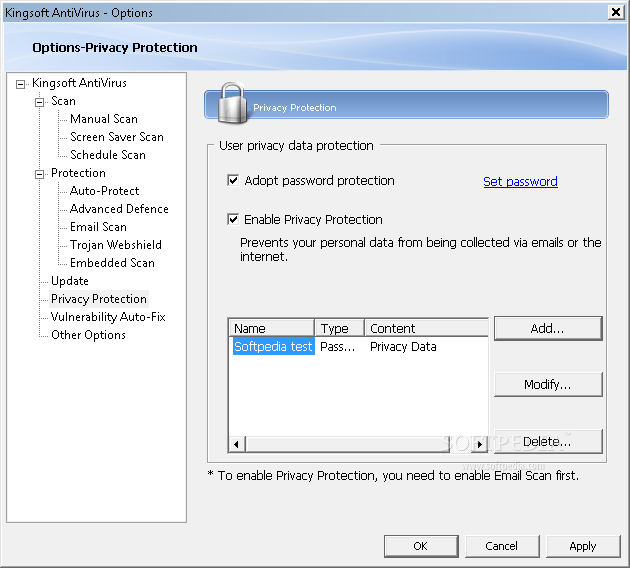Open Advanced Defence options

point(119,209)
